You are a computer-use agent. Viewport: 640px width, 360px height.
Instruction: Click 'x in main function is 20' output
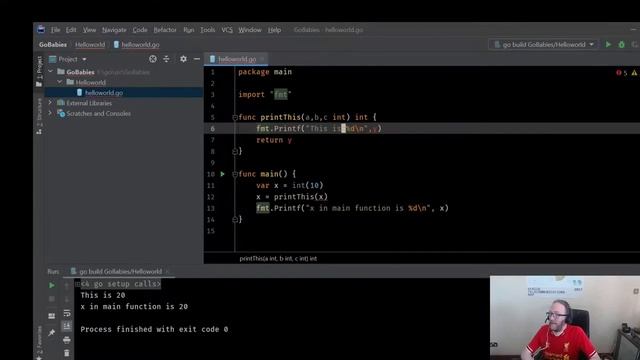(134, 307)
